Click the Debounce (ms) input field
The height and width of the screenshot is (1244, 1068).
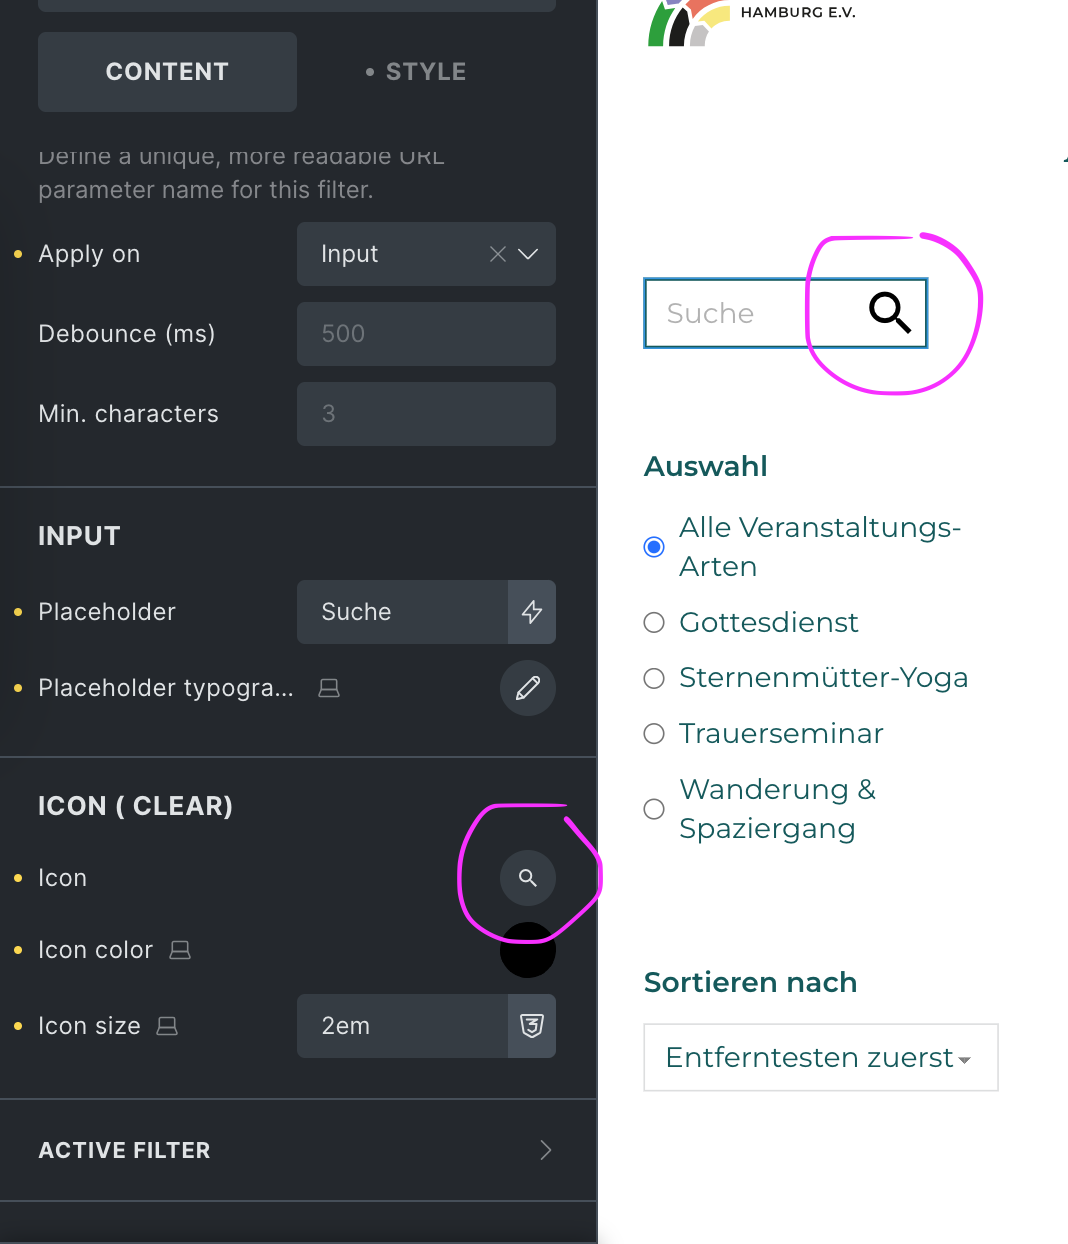(426, 334)
